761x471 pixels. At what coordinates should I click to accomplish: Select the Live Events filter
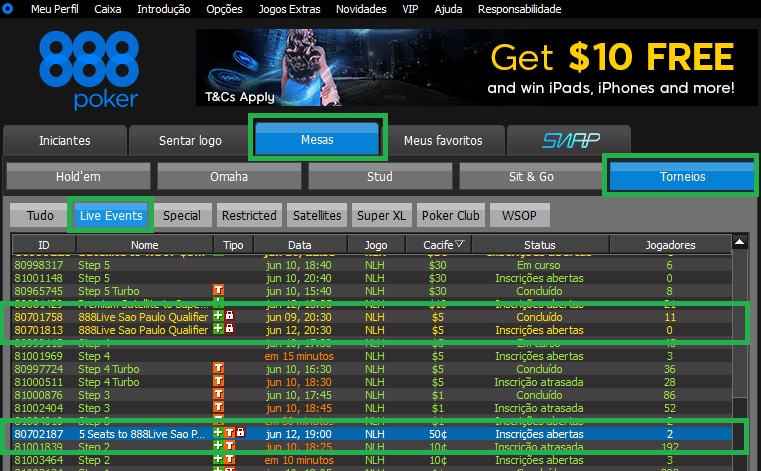point(111,215)
